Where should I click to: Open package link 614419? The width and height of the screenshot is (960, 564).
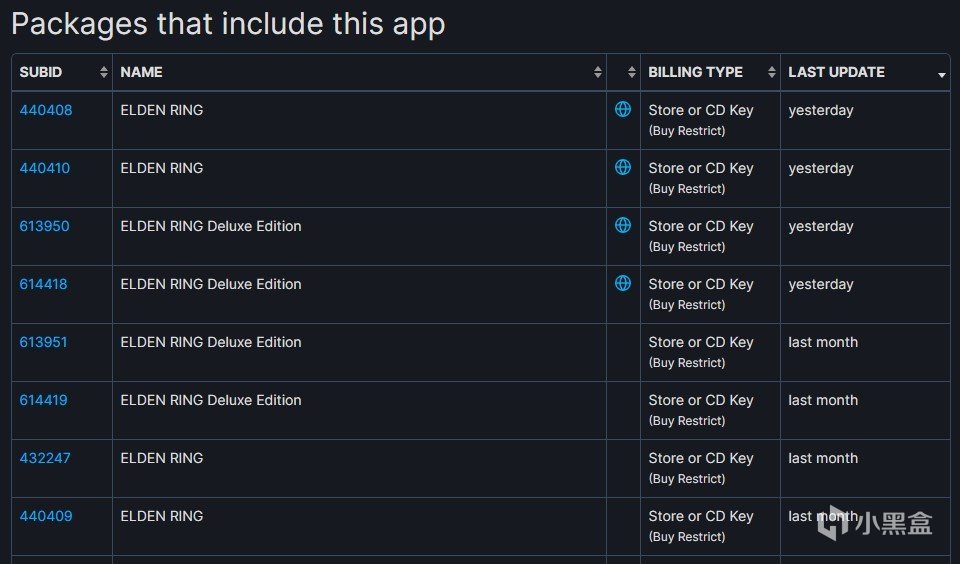(x=43, y=400)
